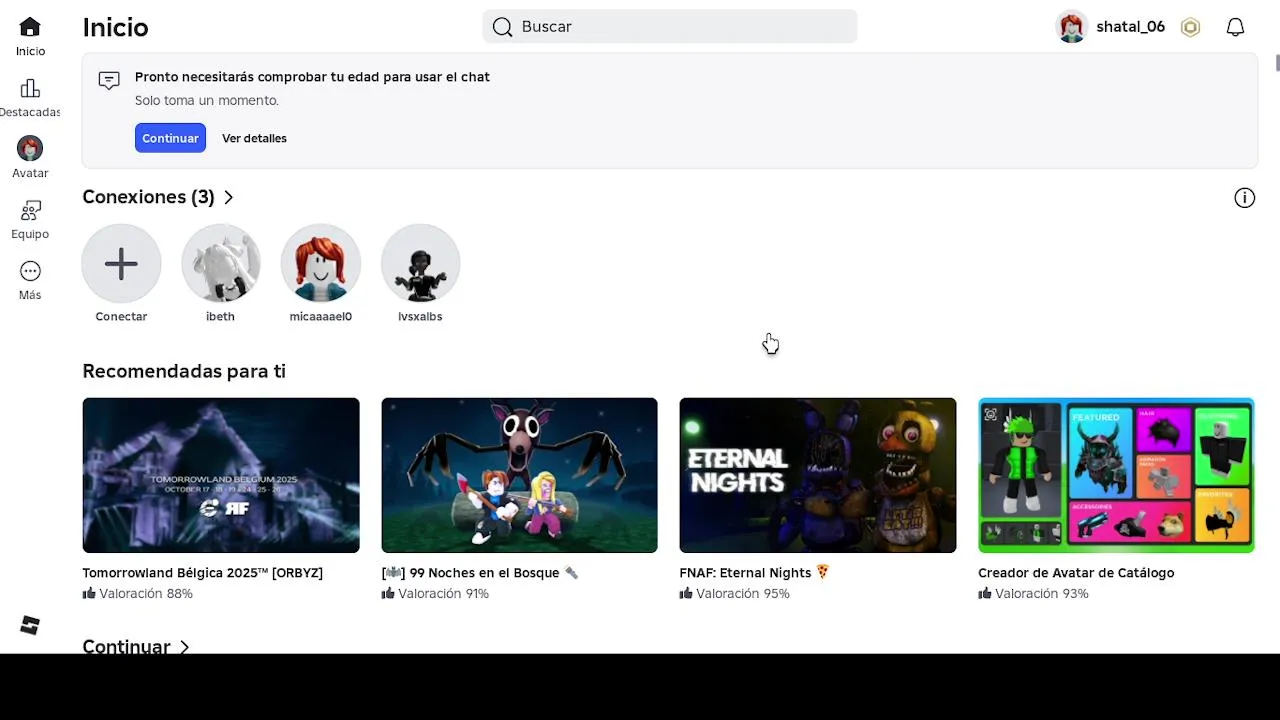Click the info circle icon beside Conexiones

coord(1244,198)
